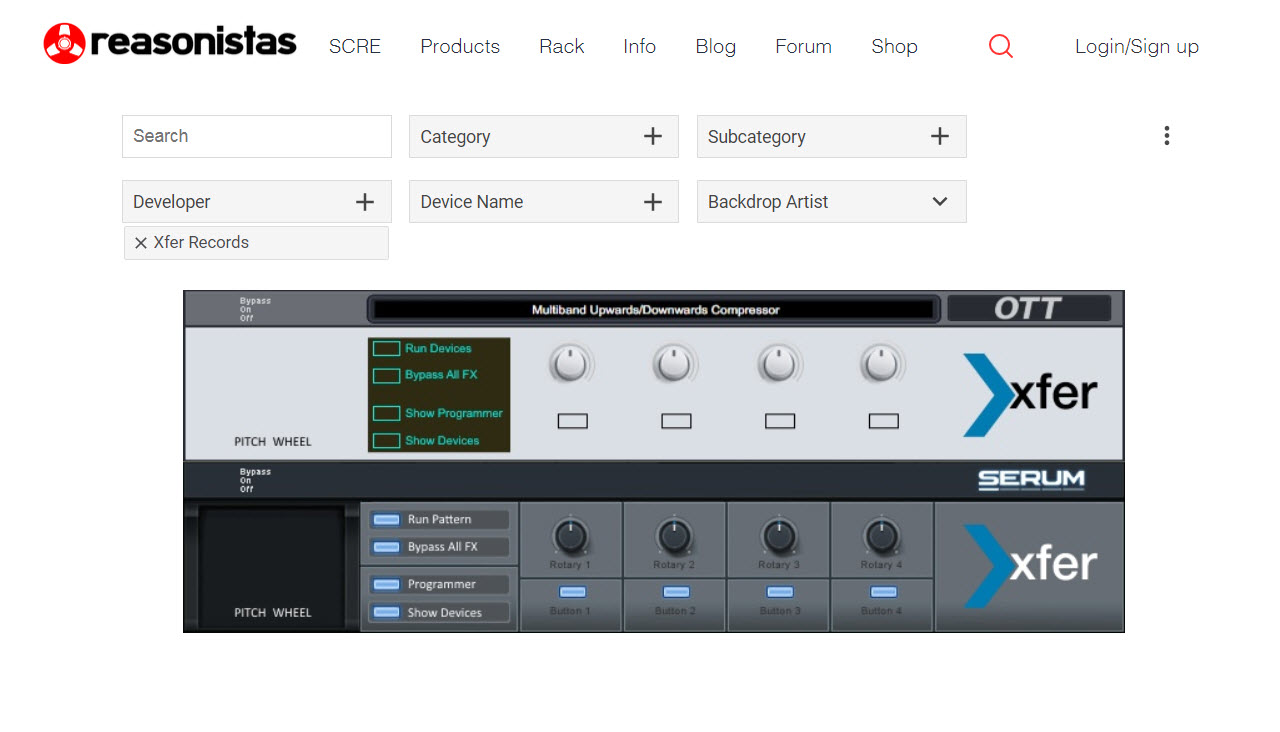Click Button 1 on Serum panel

(x=572, y=593)
